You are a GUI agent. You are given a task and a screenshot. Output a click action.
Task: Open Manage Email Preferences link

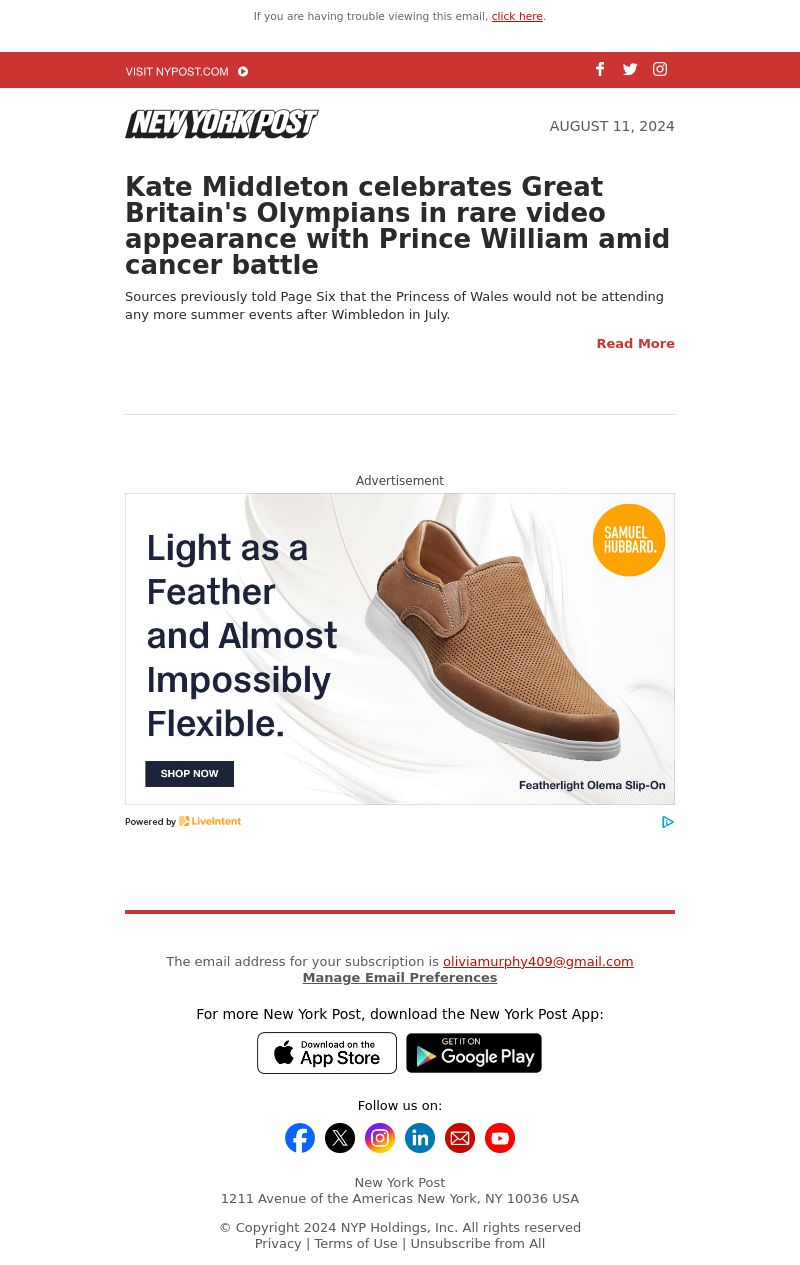tap(400, 978)
